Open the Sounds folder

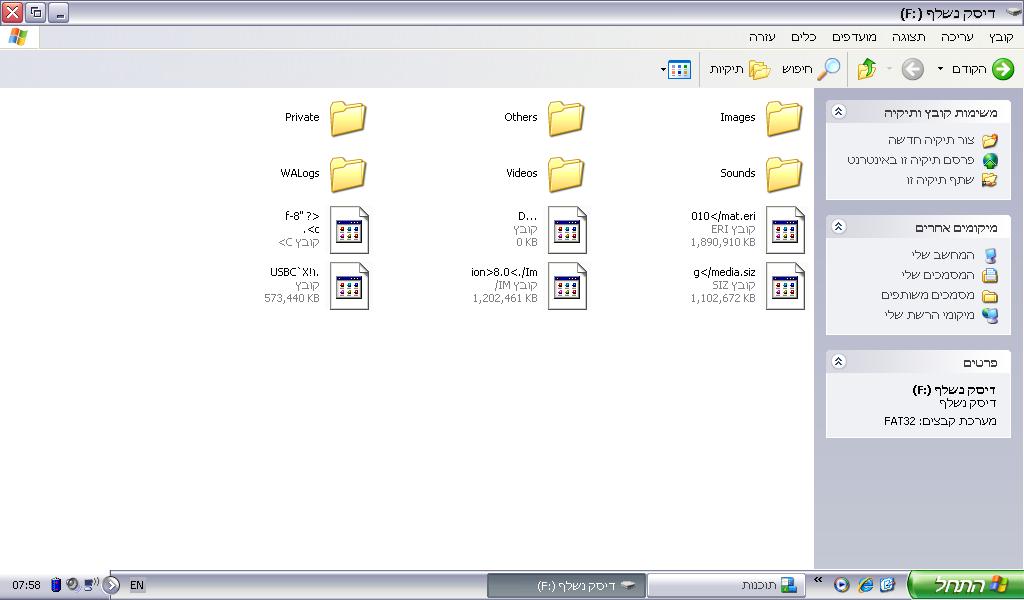784,174
